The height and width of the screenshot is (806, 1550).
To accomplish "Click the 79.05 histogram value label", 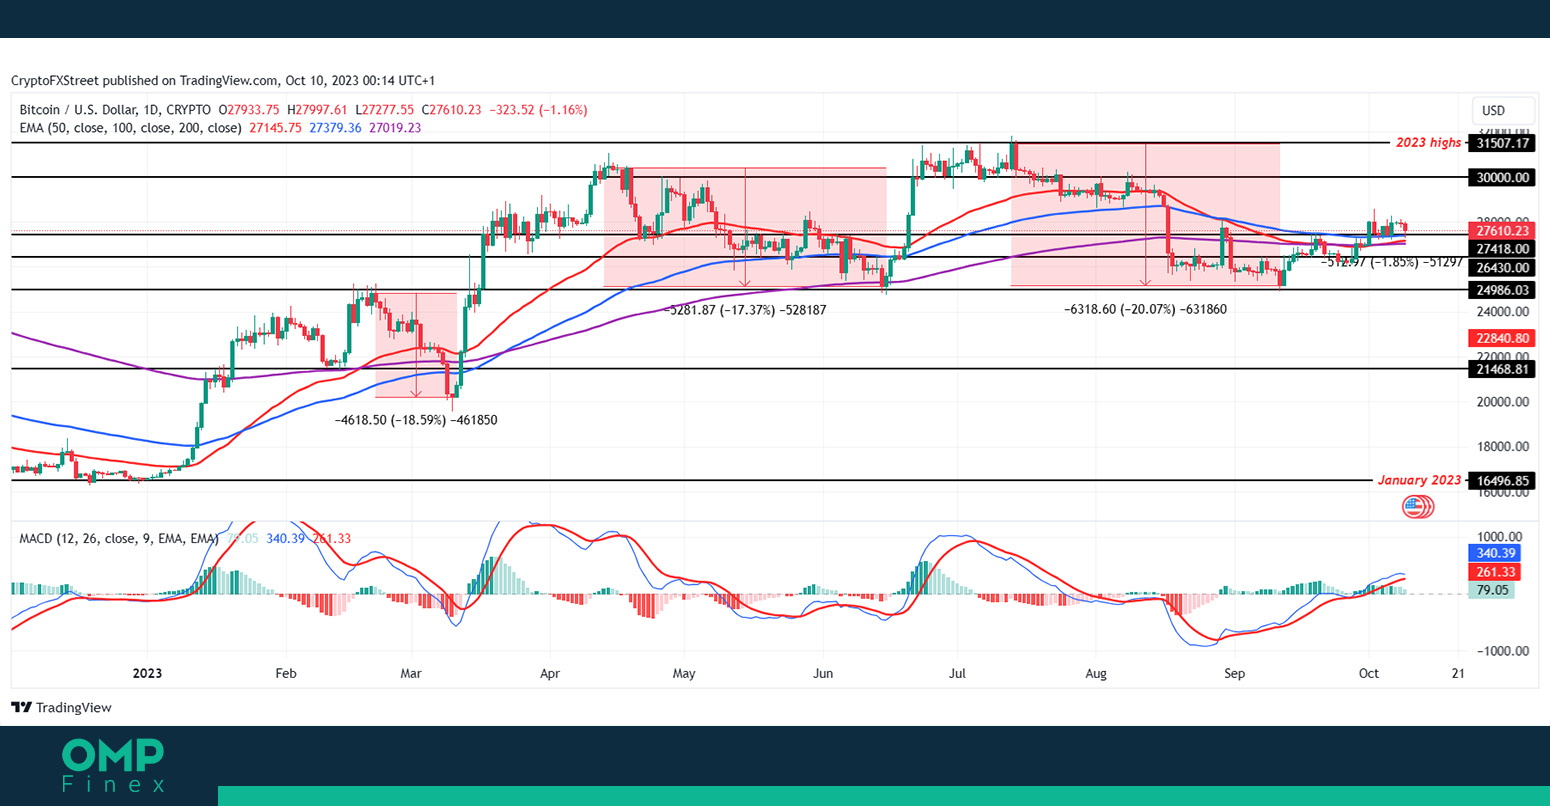I will coord(1490,590).
